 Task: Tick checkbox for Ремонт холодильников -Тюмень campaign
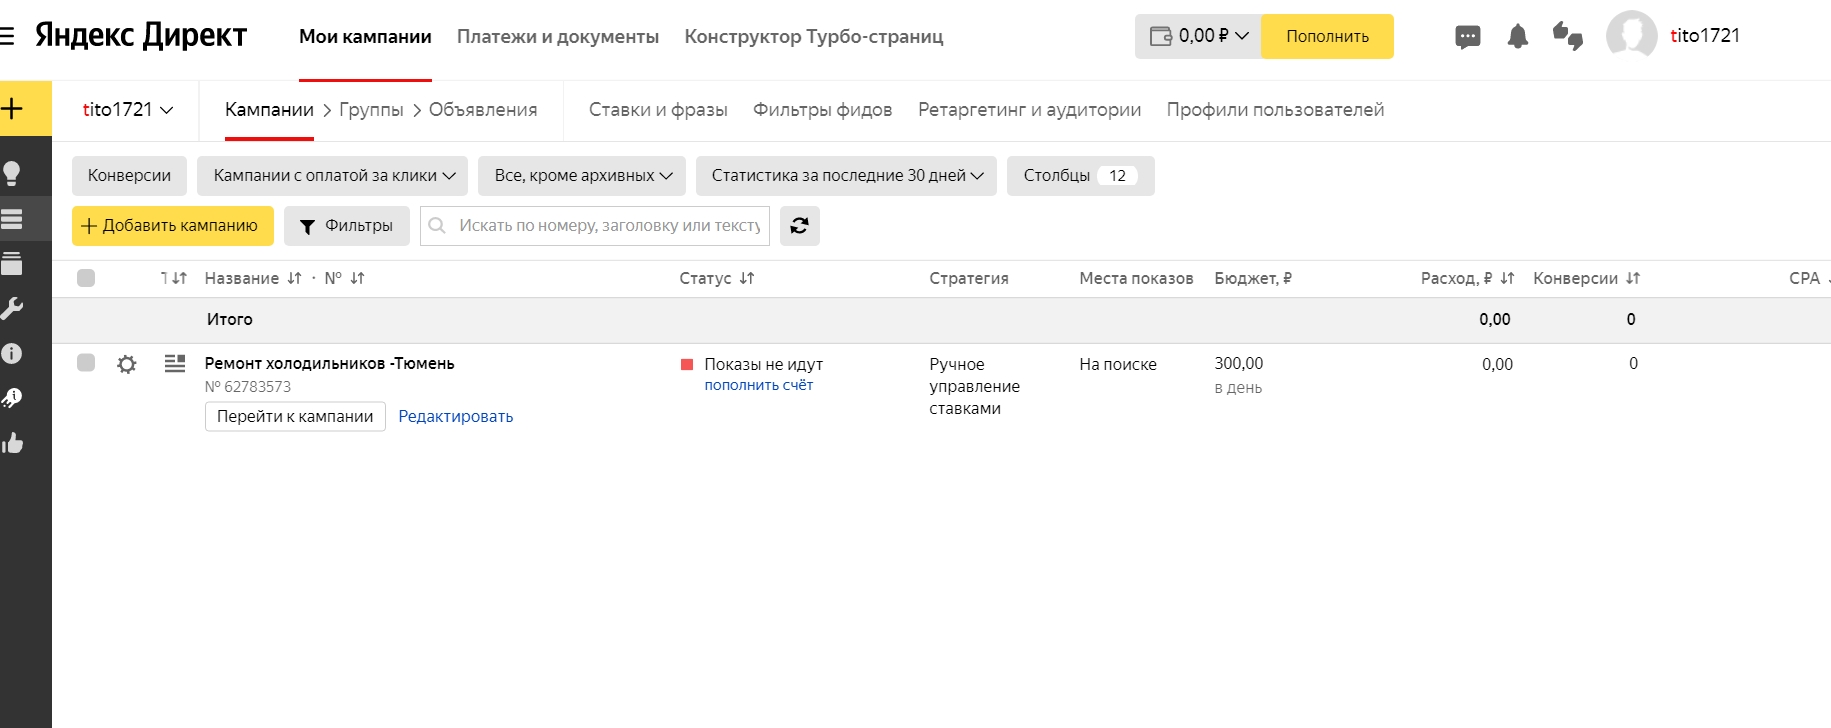click(x=86, y=362)
